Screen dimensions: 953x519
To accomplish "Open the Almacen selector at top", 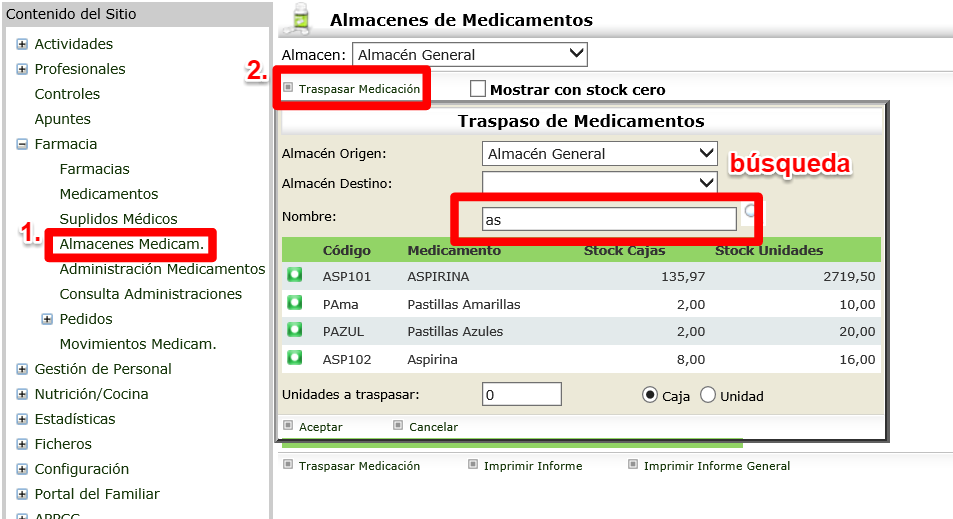I will pos(470,54).
